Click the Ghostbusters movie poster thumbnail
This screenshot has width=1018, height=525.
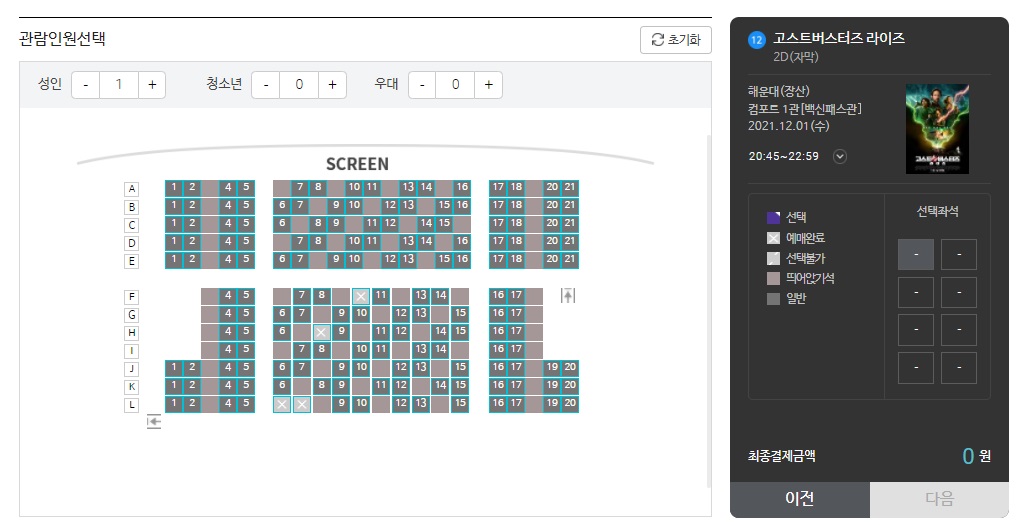937,129
